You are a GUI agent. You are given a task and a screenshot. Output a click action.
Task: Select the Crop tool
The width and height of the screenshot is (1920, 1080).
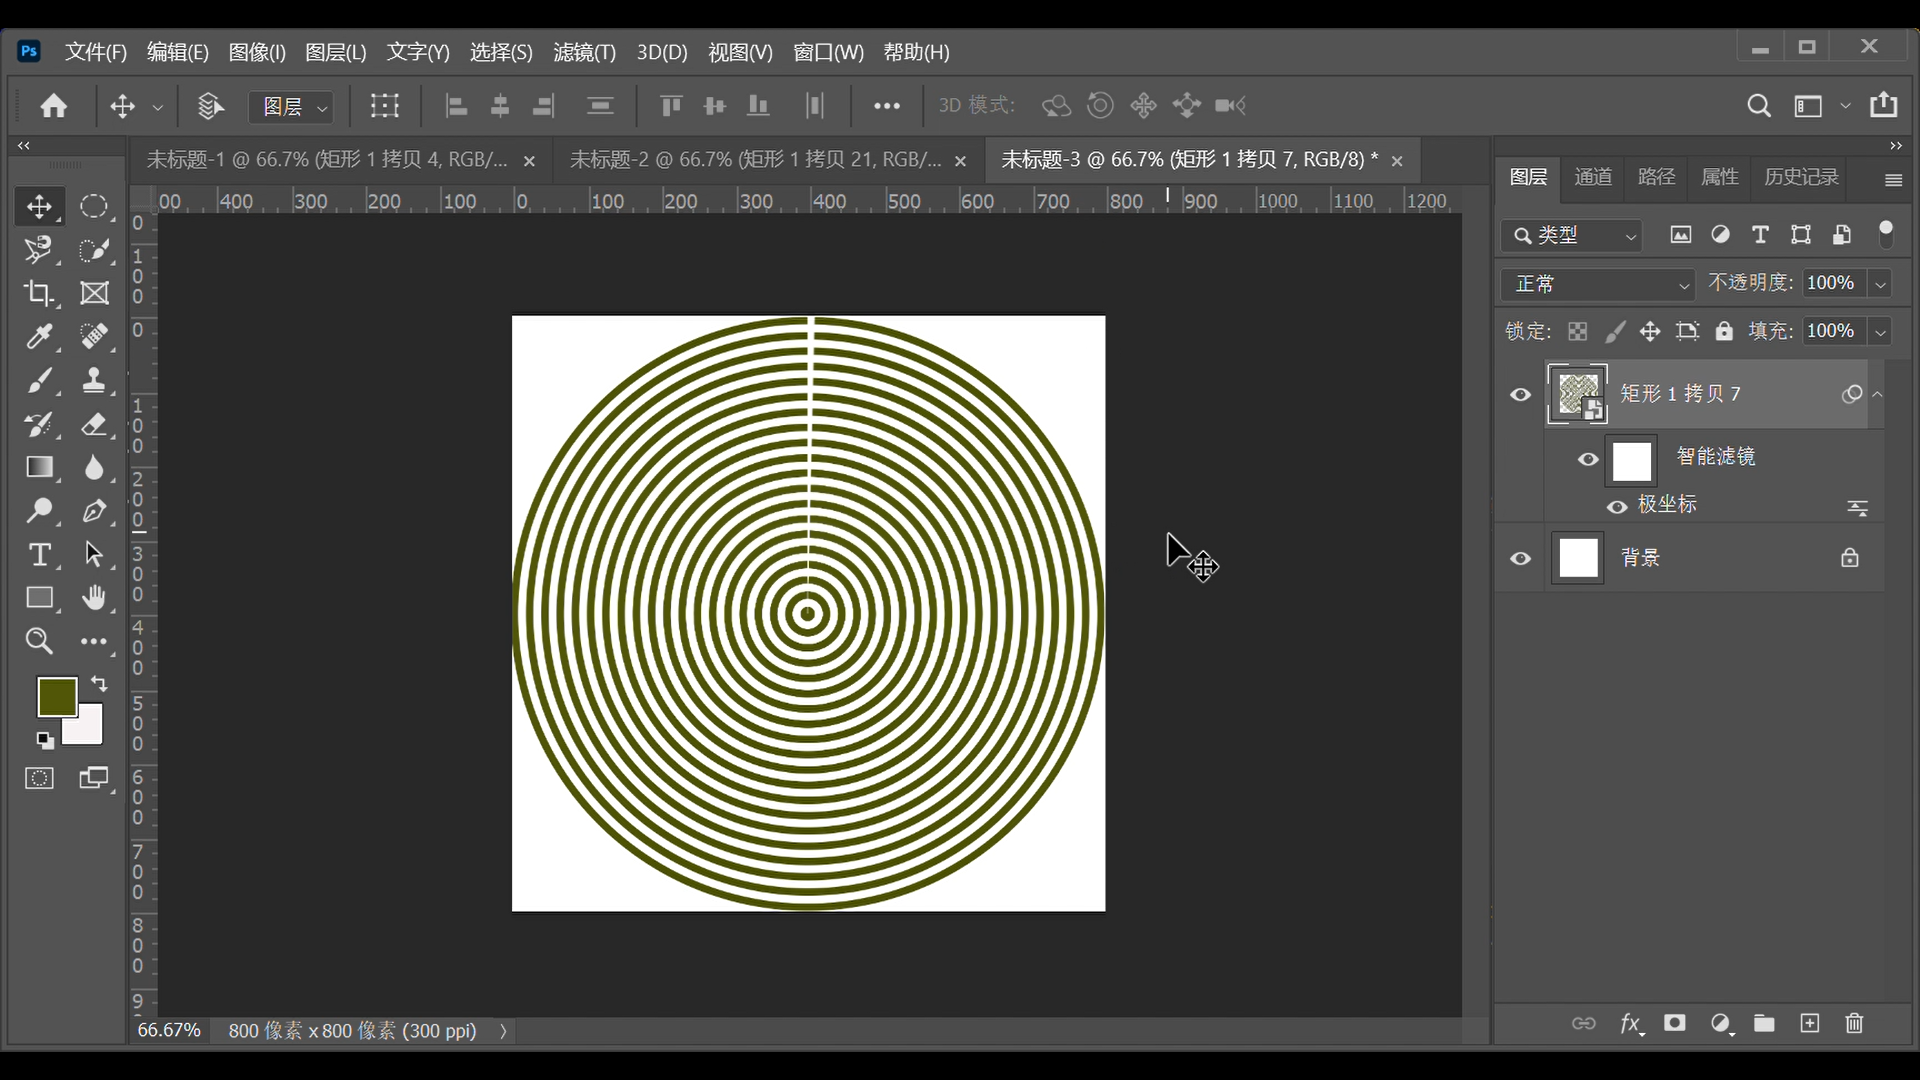(39, 293)
